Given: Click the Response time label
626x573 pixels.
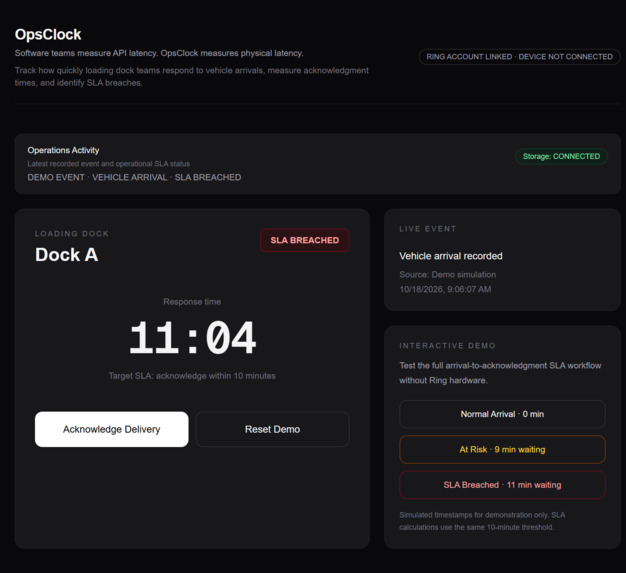Looking at the screenshot, I should (192, 302).
